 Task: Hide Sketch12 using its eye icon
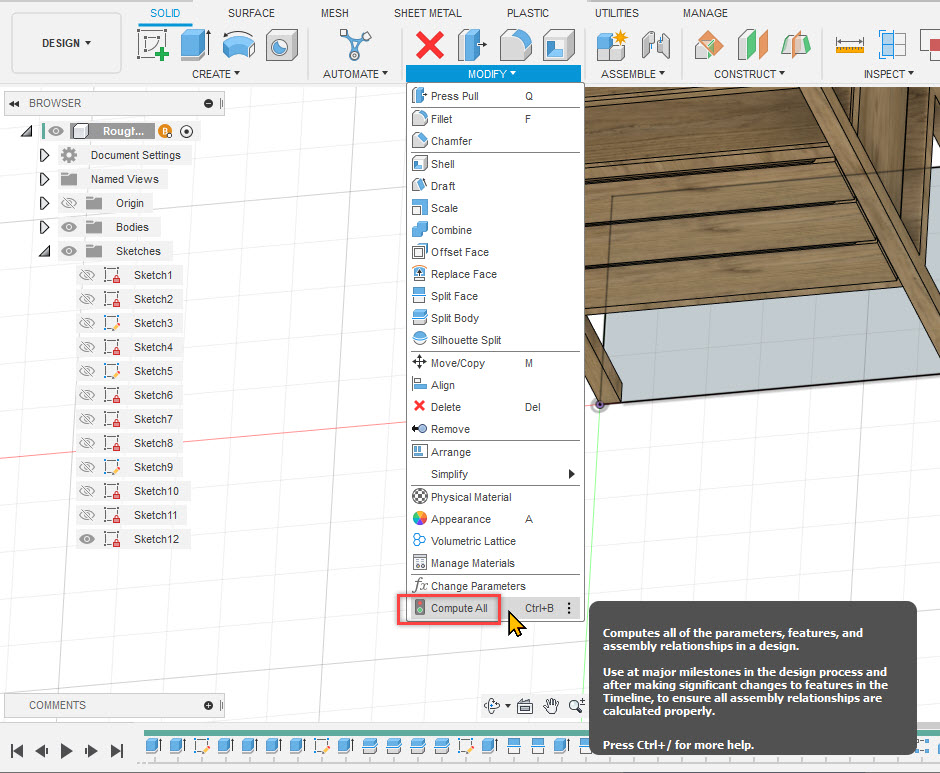86,539
